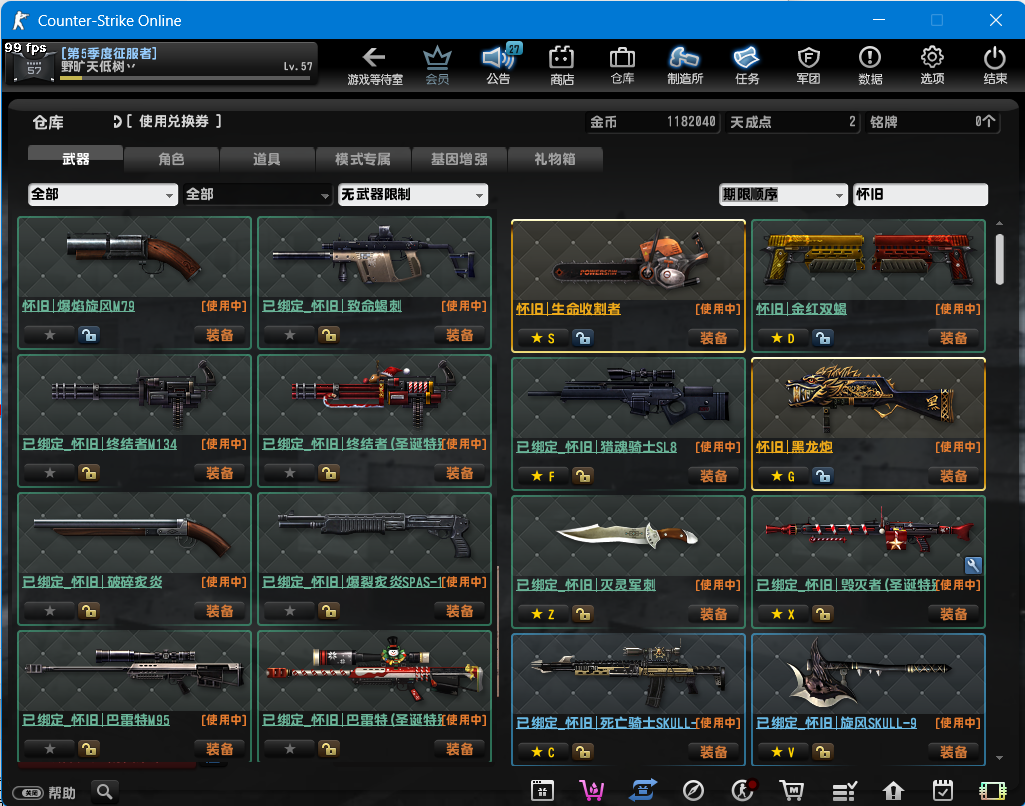Open the white 全部 weapon category dropdown

coord(103,194)
